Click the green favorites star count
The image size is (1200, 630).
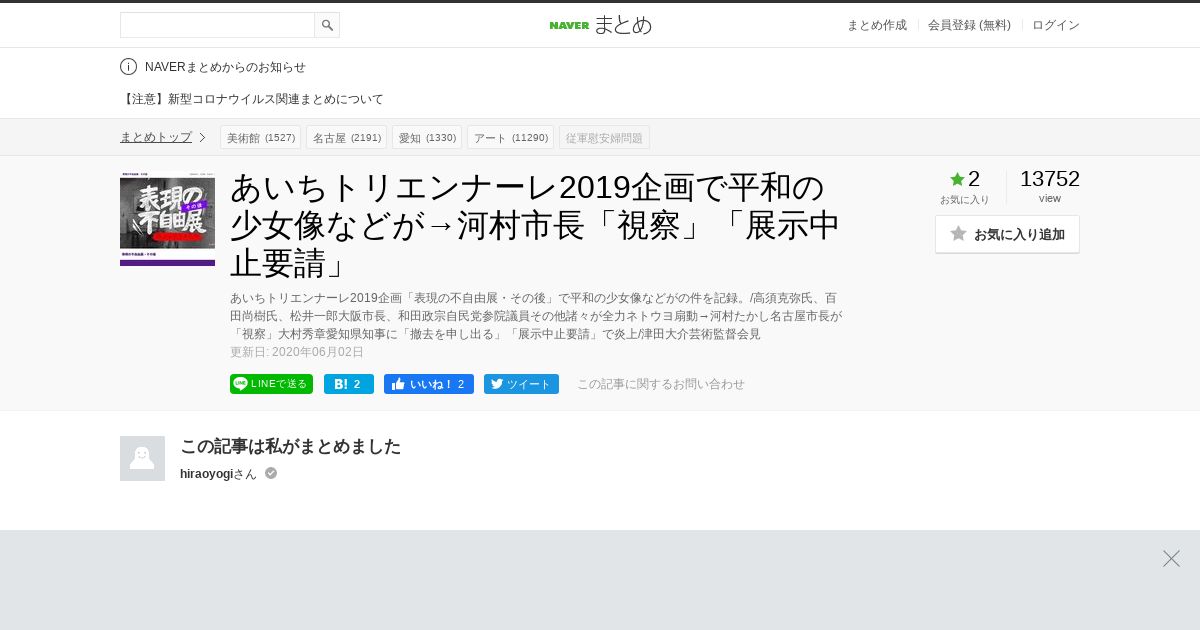point(965,179)
